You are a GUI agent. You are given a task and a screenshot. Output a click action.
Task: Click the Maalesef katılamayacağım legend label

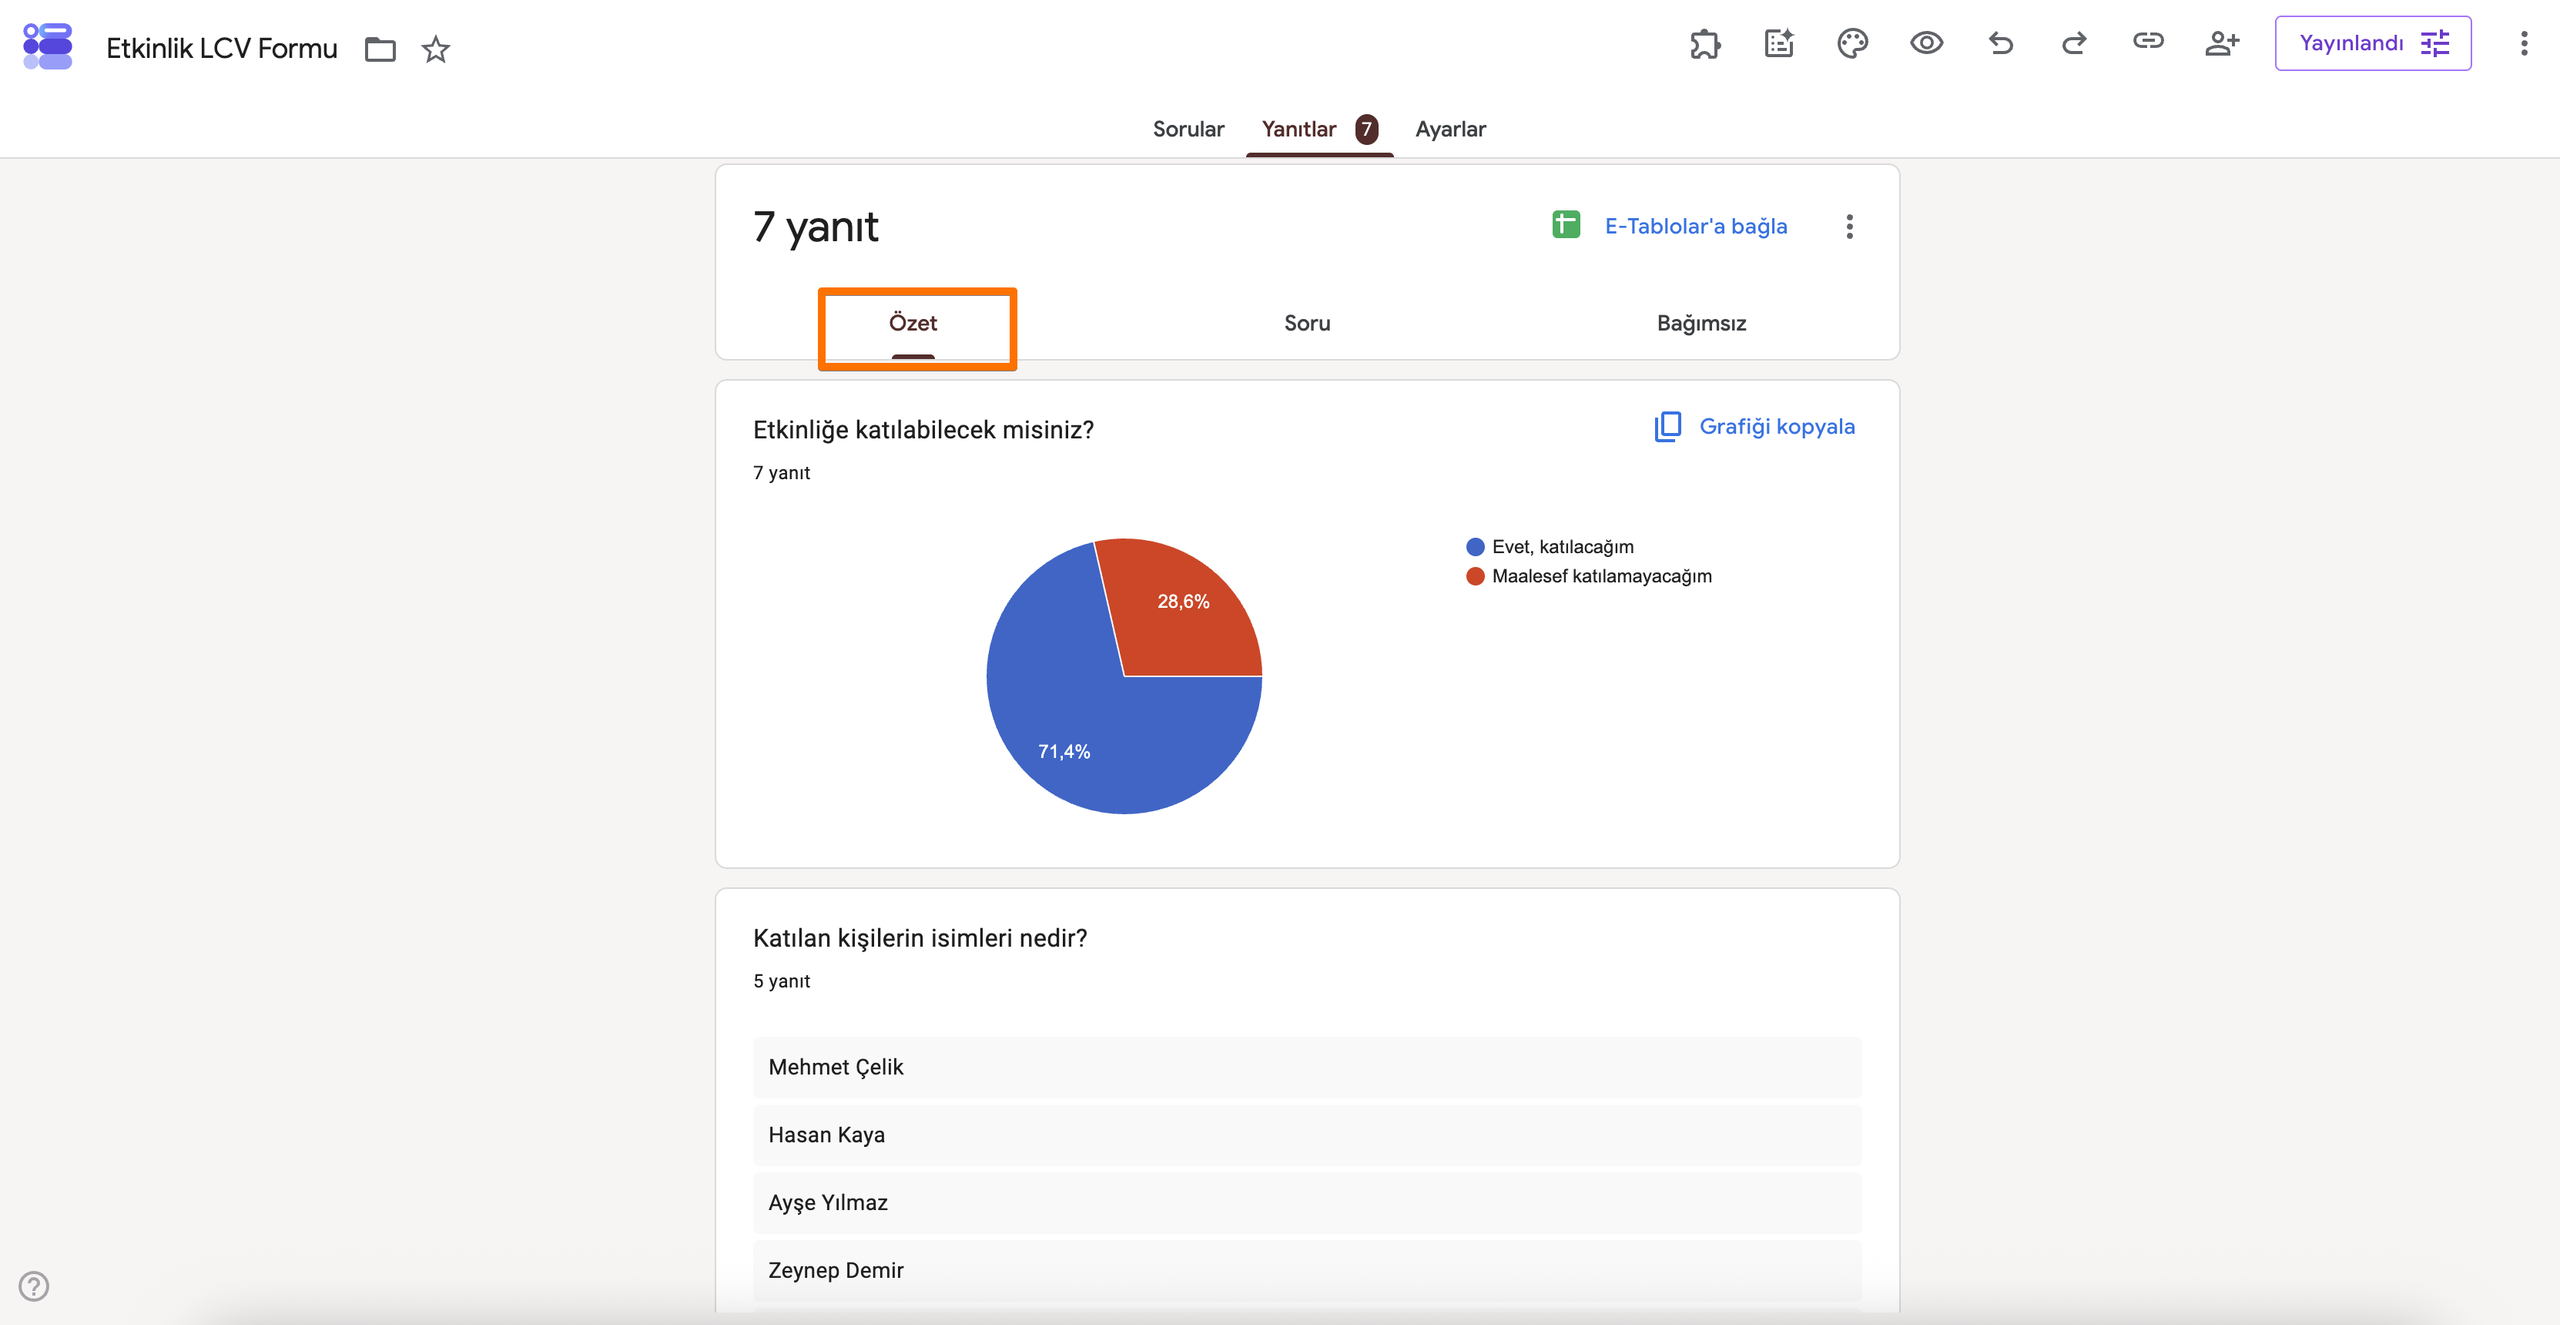coord(1601,576)
